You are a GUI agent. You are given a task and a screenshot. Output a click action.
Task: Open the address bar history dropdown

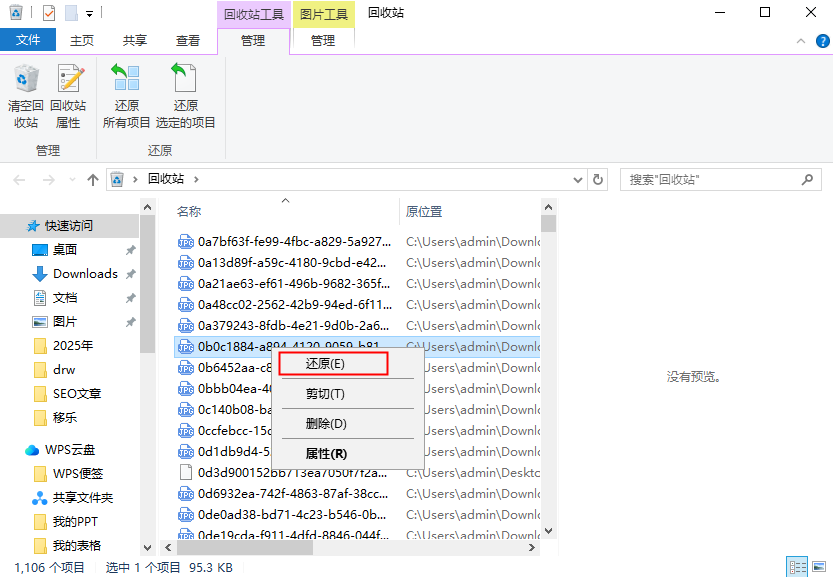coord(577,179)
